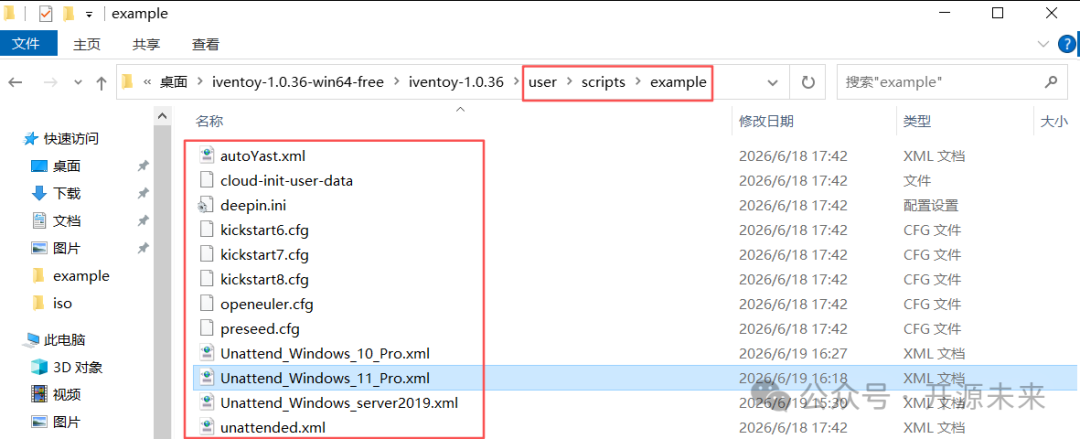The image size is (1080, 439).
Task: Select the kickstart8.cfg file icon
Action: click(x=207, y=279)
